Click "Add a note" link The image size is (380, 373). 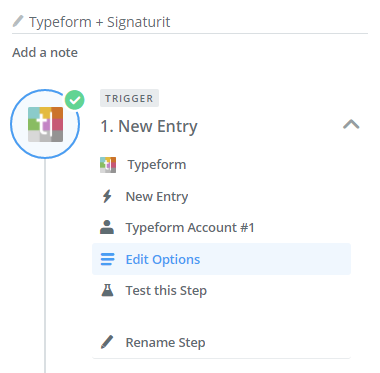45,52
